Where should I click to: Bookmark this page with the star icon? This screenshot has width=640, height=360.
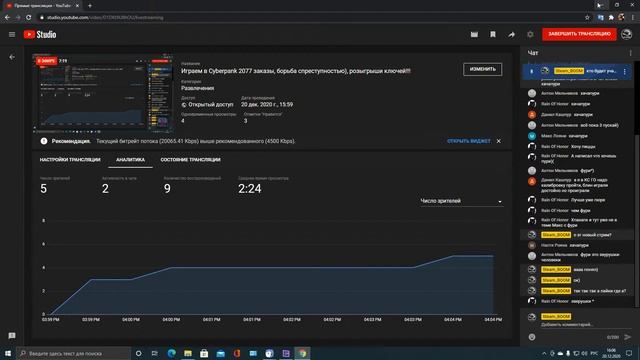[587, 18]
